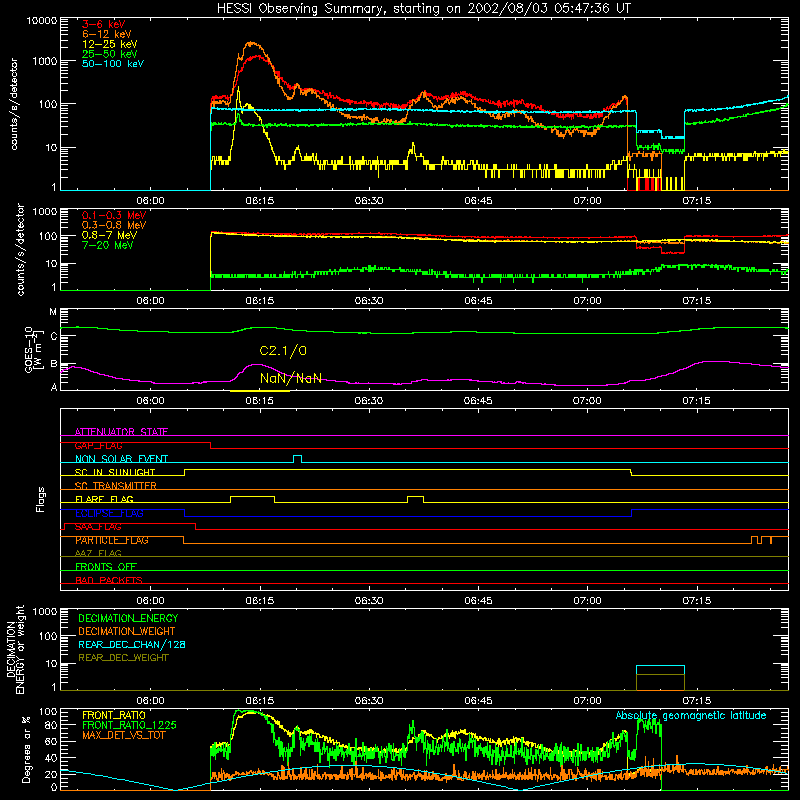Click the yellow flare interval bar under GOES curve

point(260,391)
